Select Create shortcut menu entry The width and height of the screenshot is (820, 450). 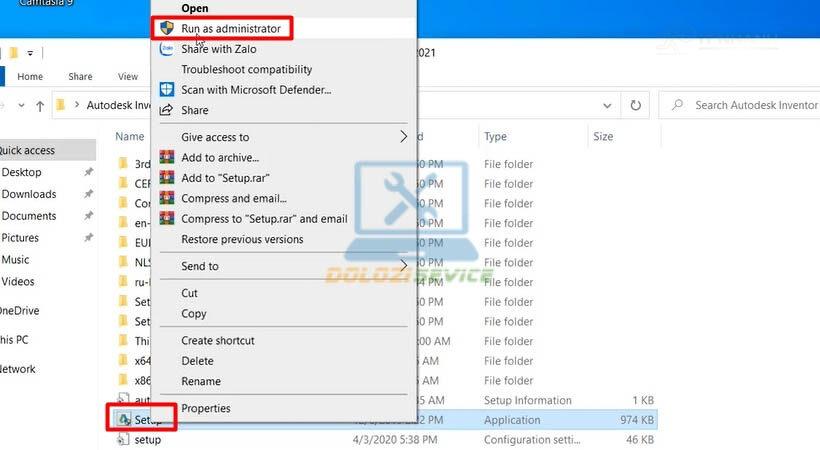[x=217, y=341]
